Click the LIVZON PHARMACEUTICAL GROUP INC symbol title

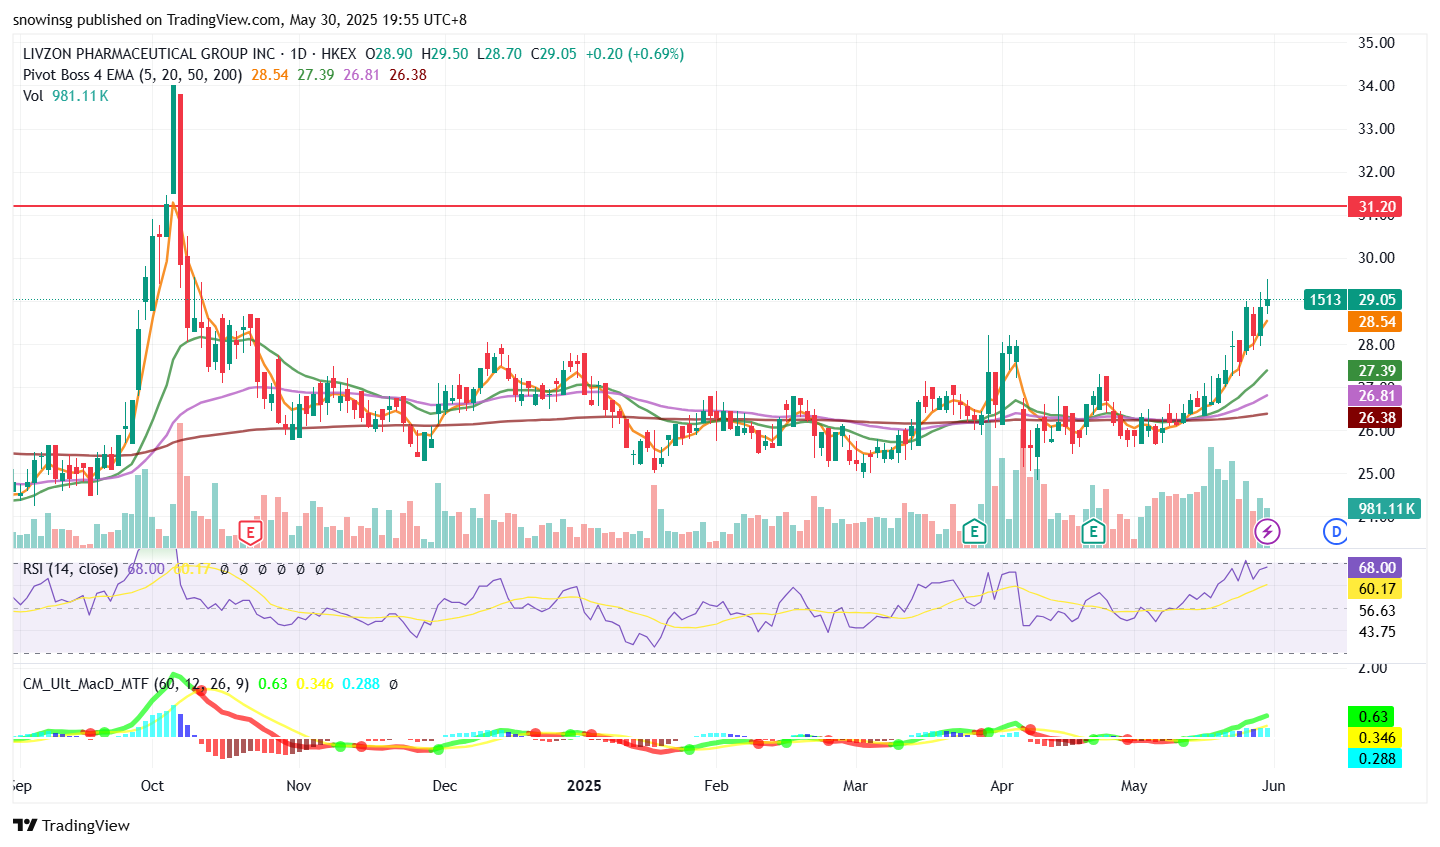coord(149,54)
